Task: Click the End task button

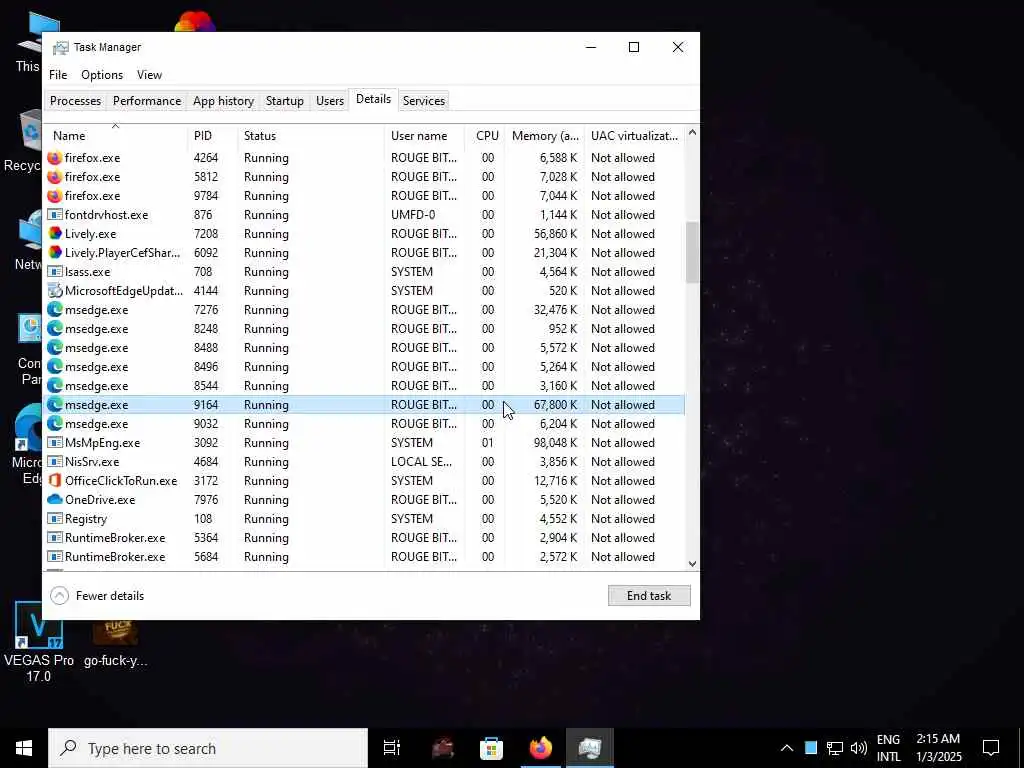Action: (648, 596)
